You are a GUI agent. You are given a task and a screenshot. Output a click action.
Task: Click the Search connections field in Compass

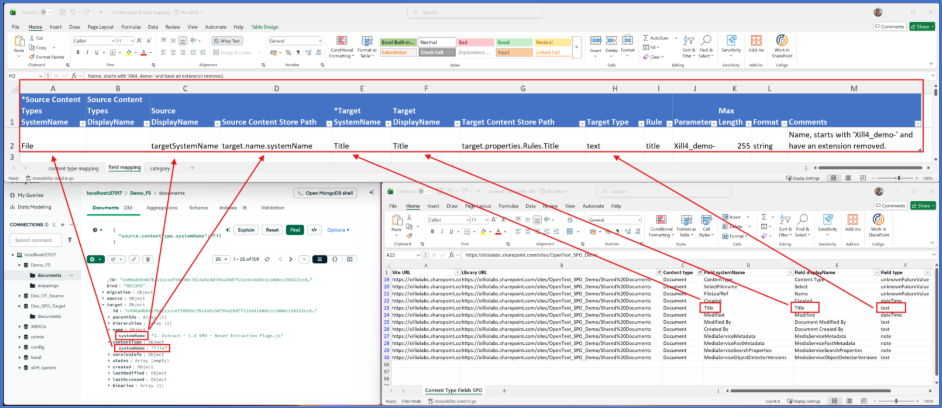[x=36, y=240]
